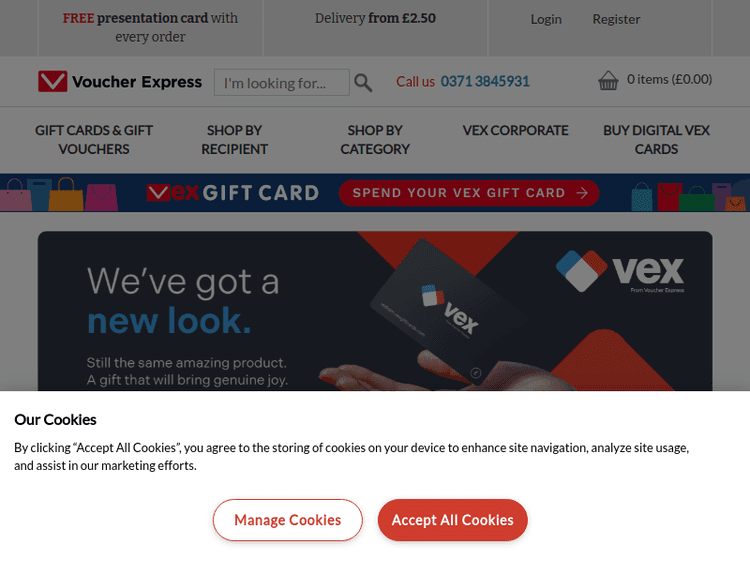The height and width of the screenshot is (563, 750).
Task: Click the Voucher Express red logo
Action: point(53,81)
